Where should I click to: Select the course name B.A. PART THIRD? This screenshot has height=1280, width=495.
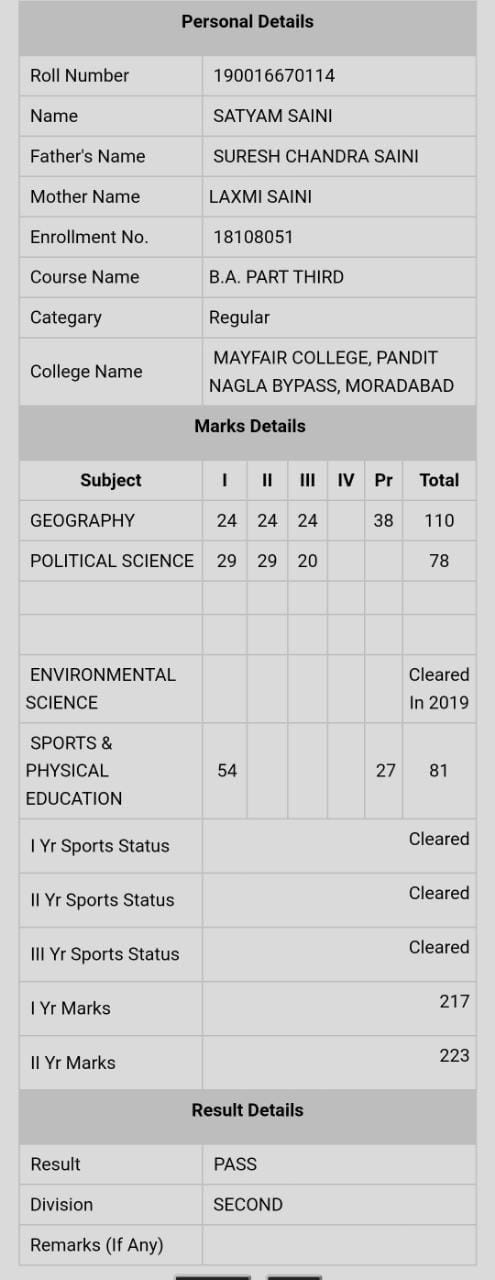click(276, 277)
